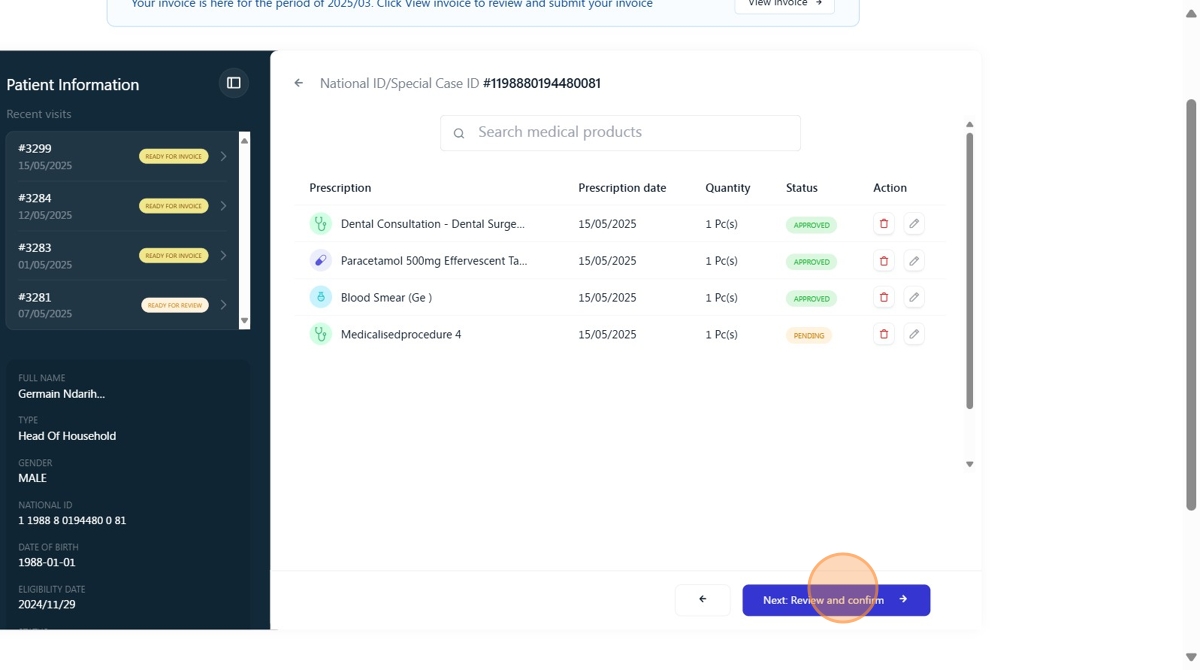
Task: Click the prescription list vertical scrollbar
Action: coord(969,271)
